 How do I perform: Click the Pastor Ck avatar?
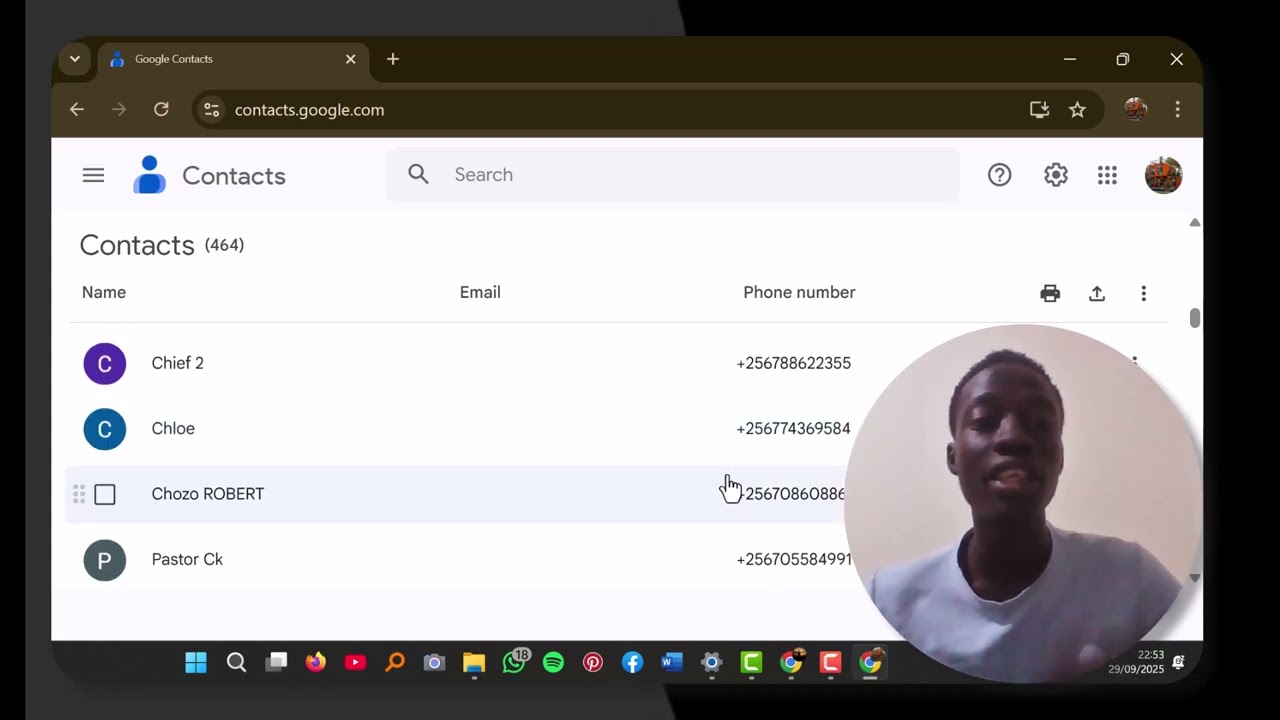(105, 560)
